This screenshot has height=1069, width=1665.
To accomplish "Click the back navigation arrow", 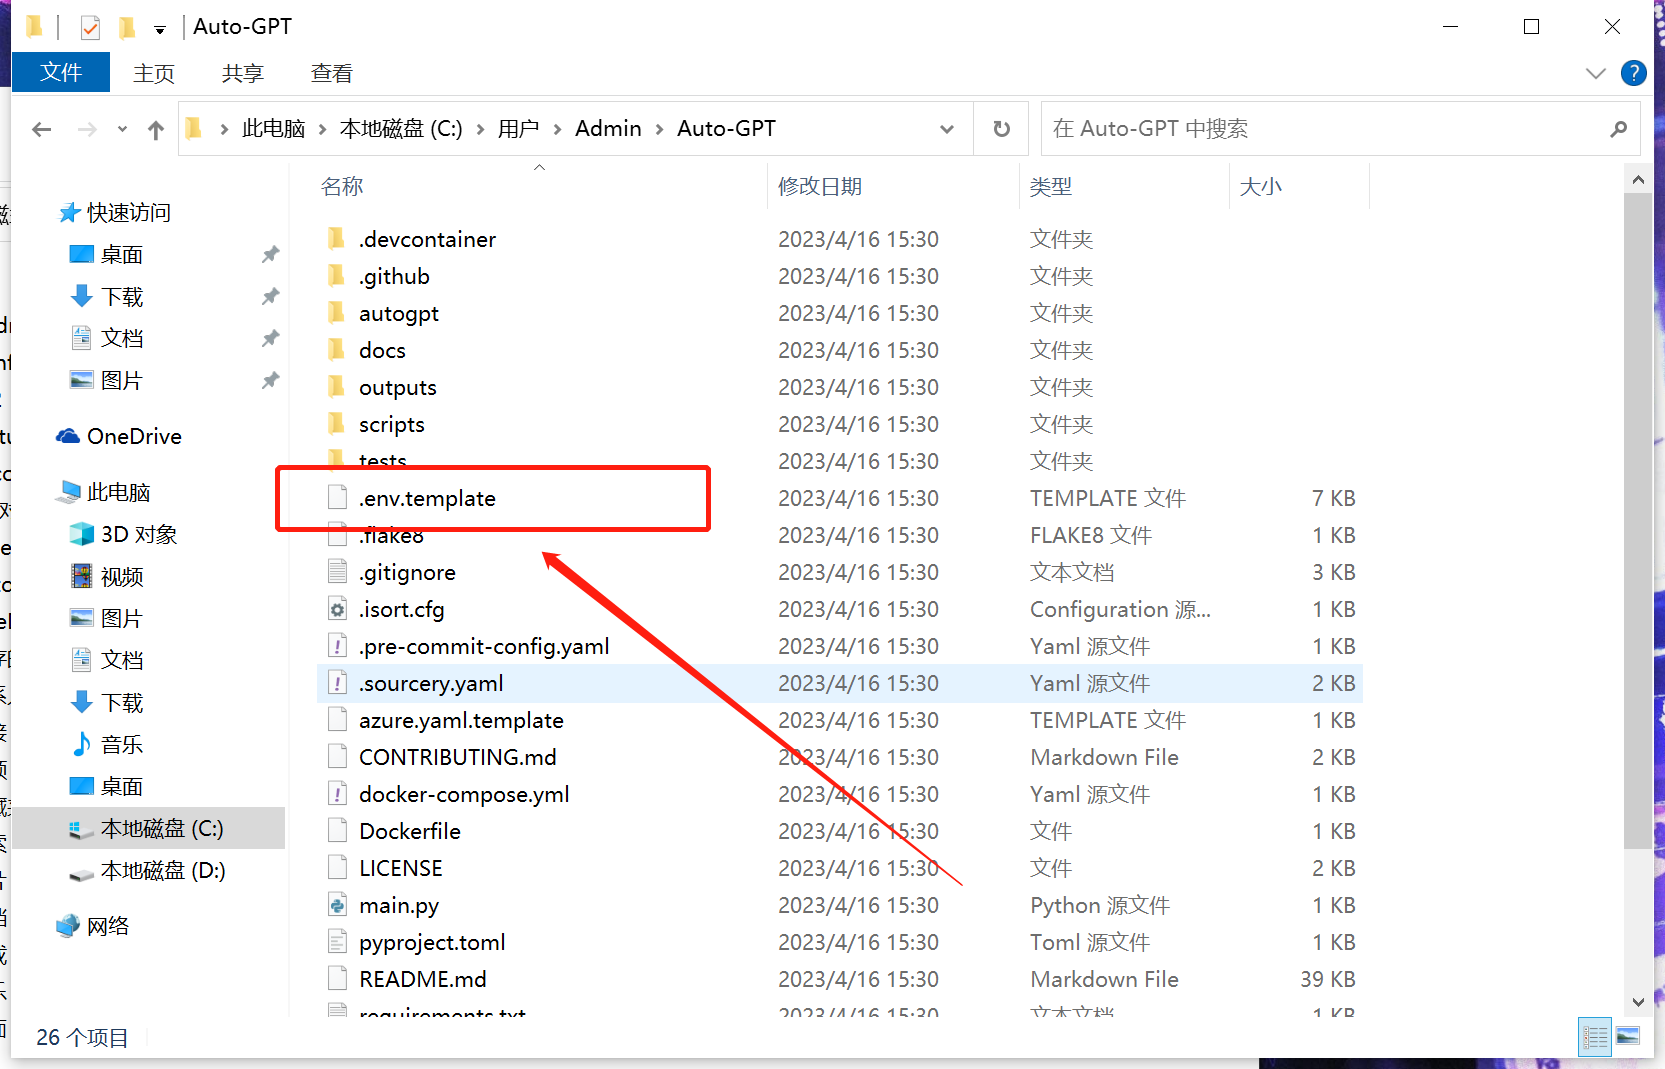I will click(x=42, y=129).
